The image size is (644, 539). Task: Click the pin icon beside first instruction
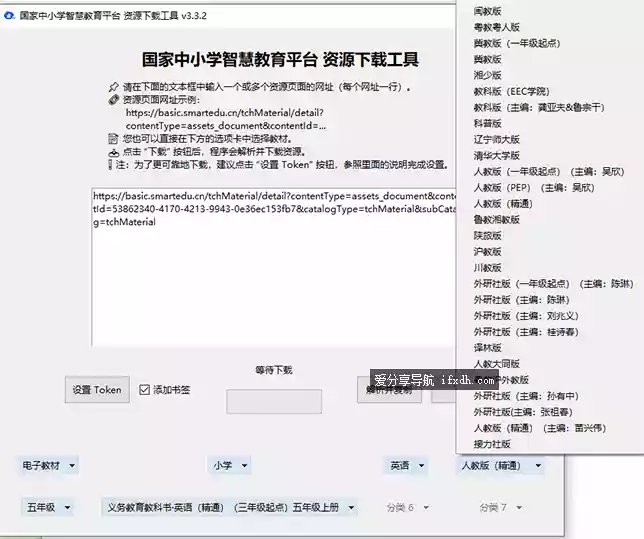[114, 87]
